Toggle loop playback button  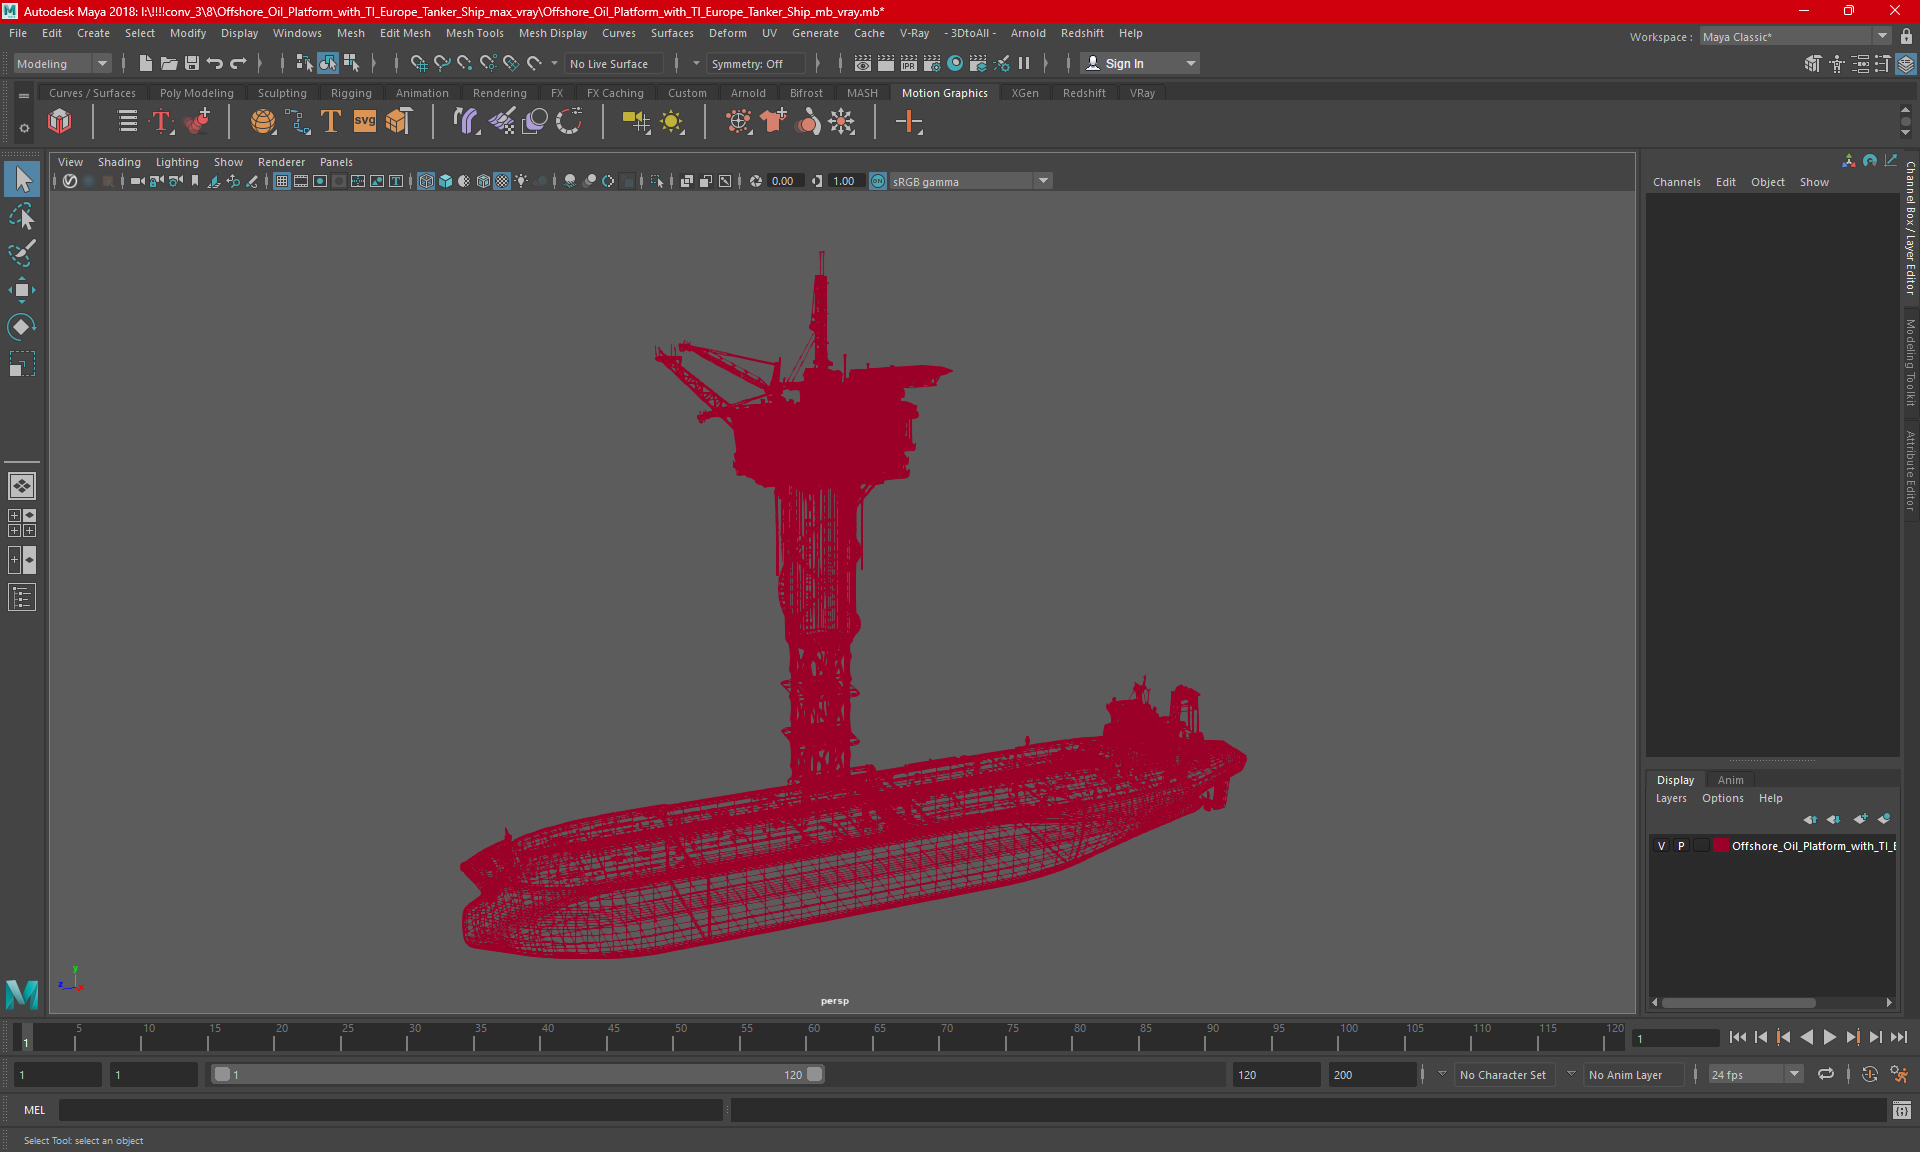coord(1826,1074)
